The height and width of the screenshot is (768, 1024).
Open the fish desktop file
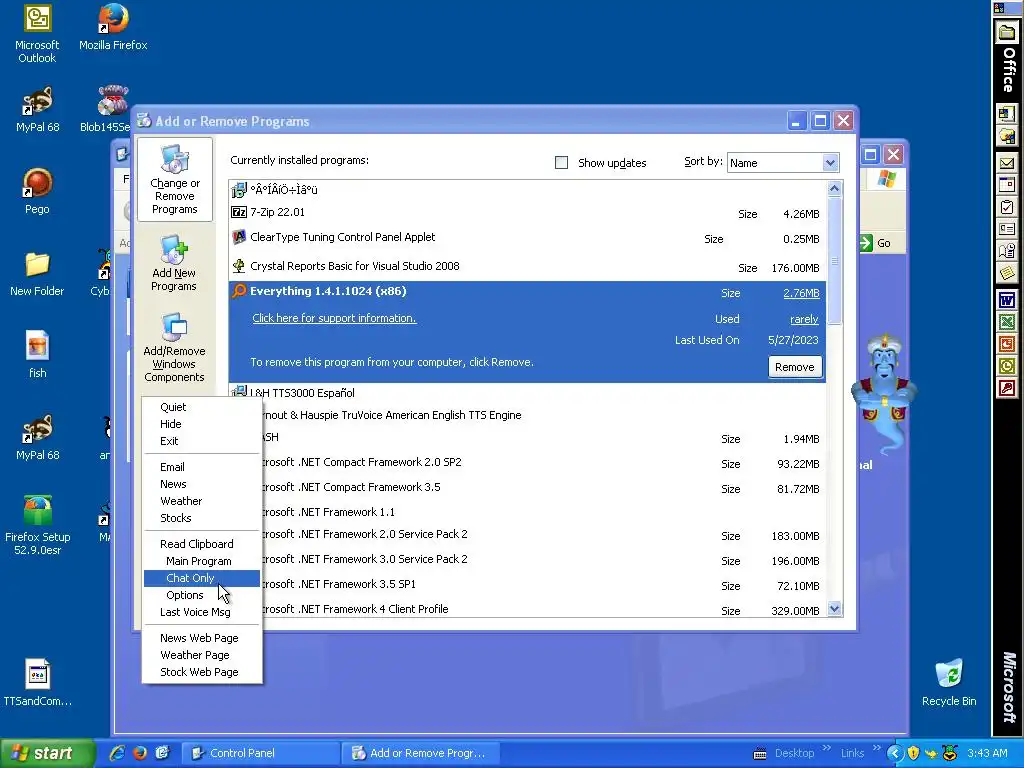point(37,355)
